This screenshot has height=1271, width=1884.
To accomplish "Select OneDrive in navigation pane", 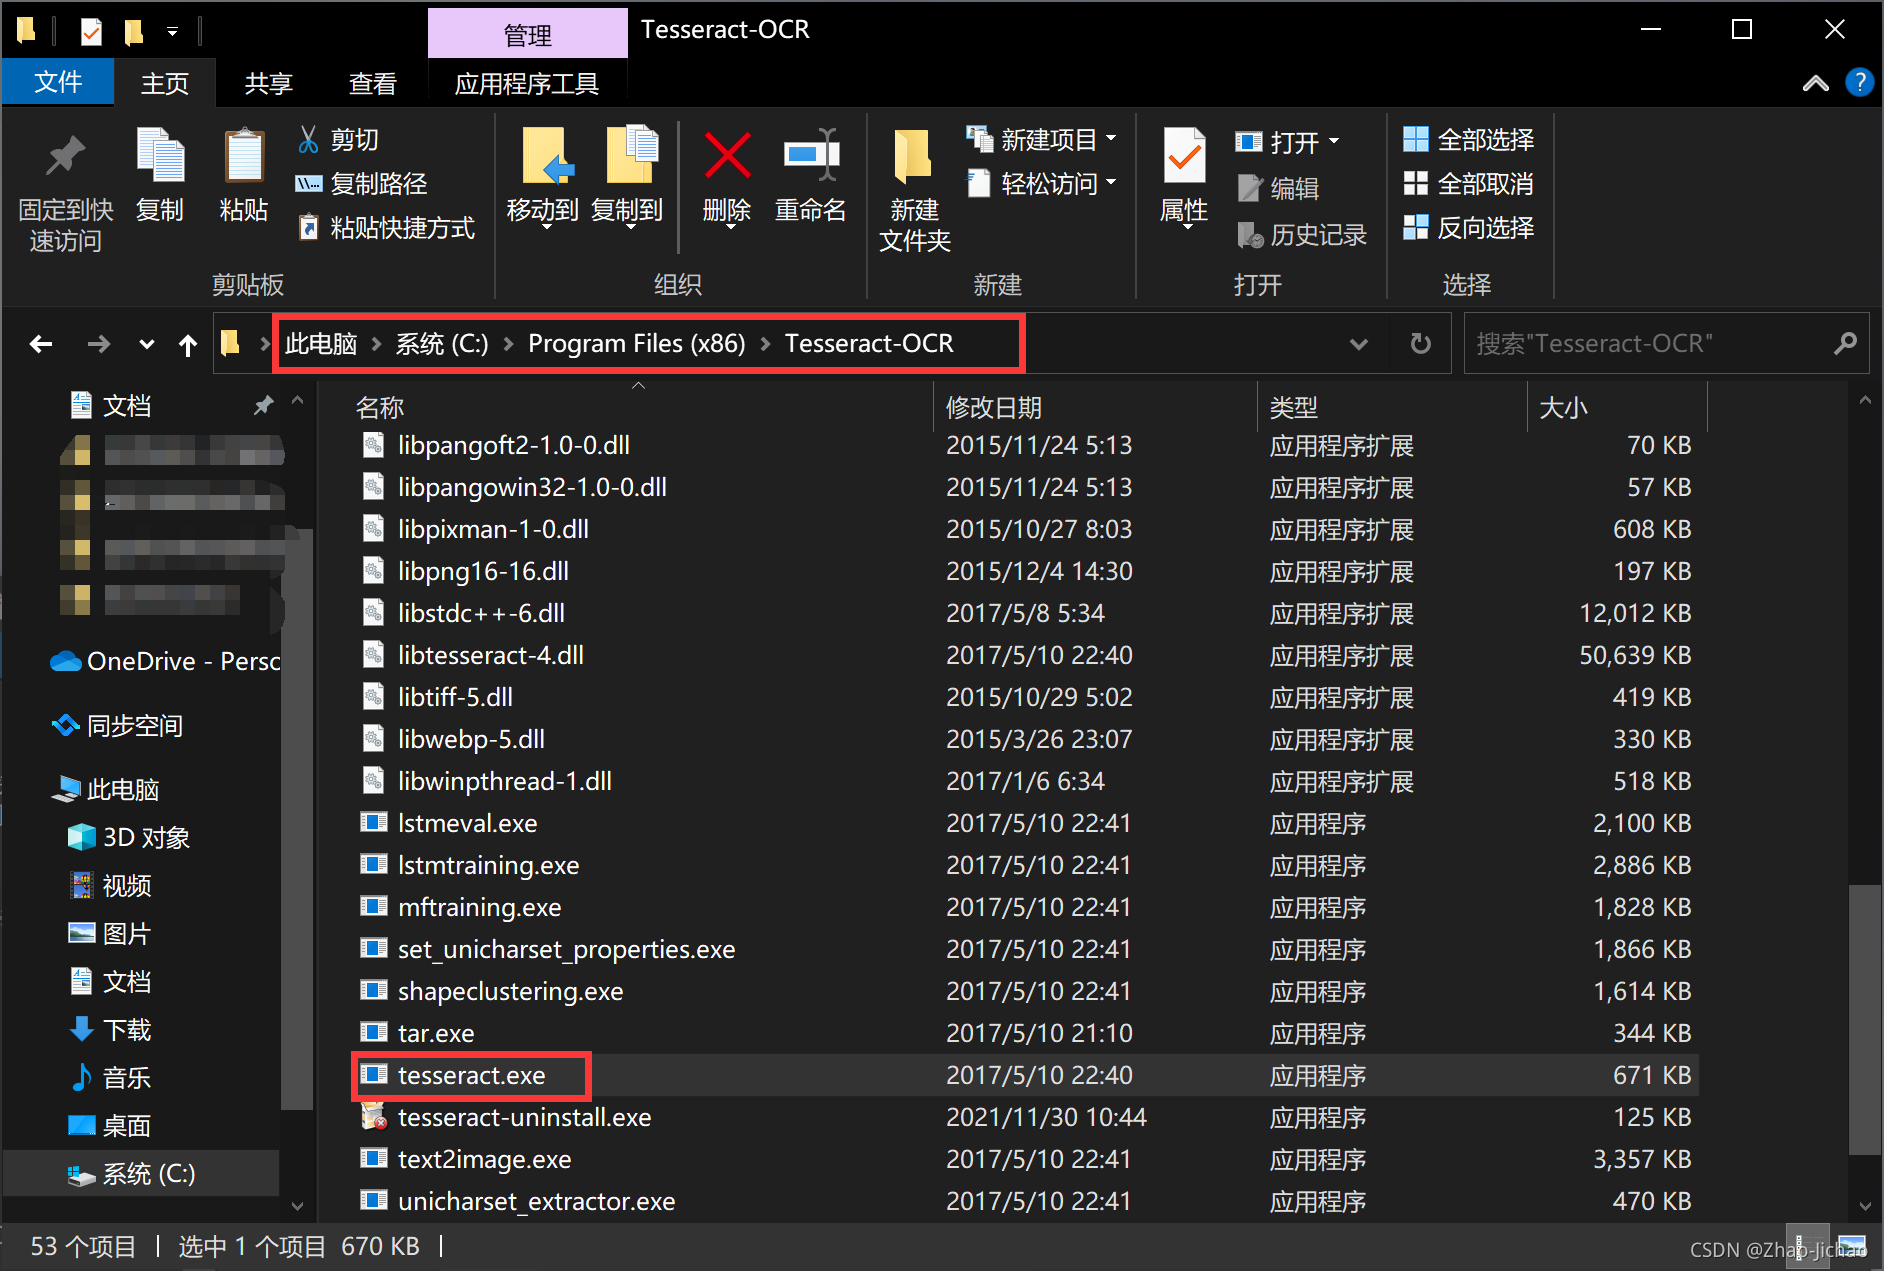I will click(x=165, y=661).
